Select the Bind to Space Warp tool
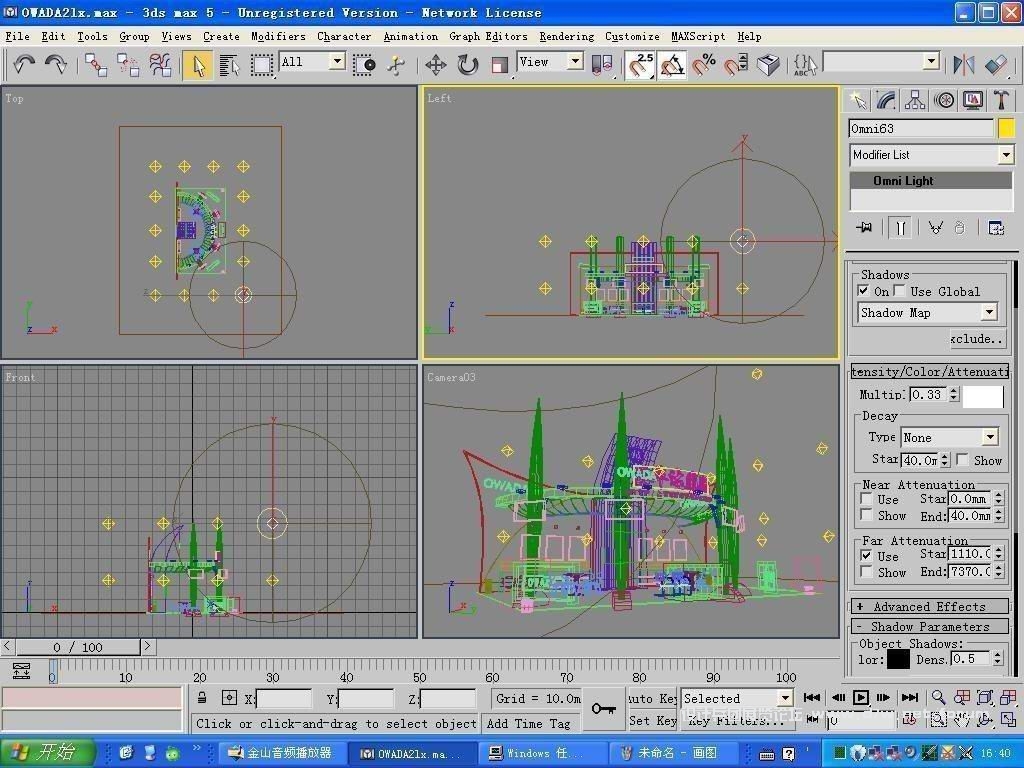 point(160,65)
